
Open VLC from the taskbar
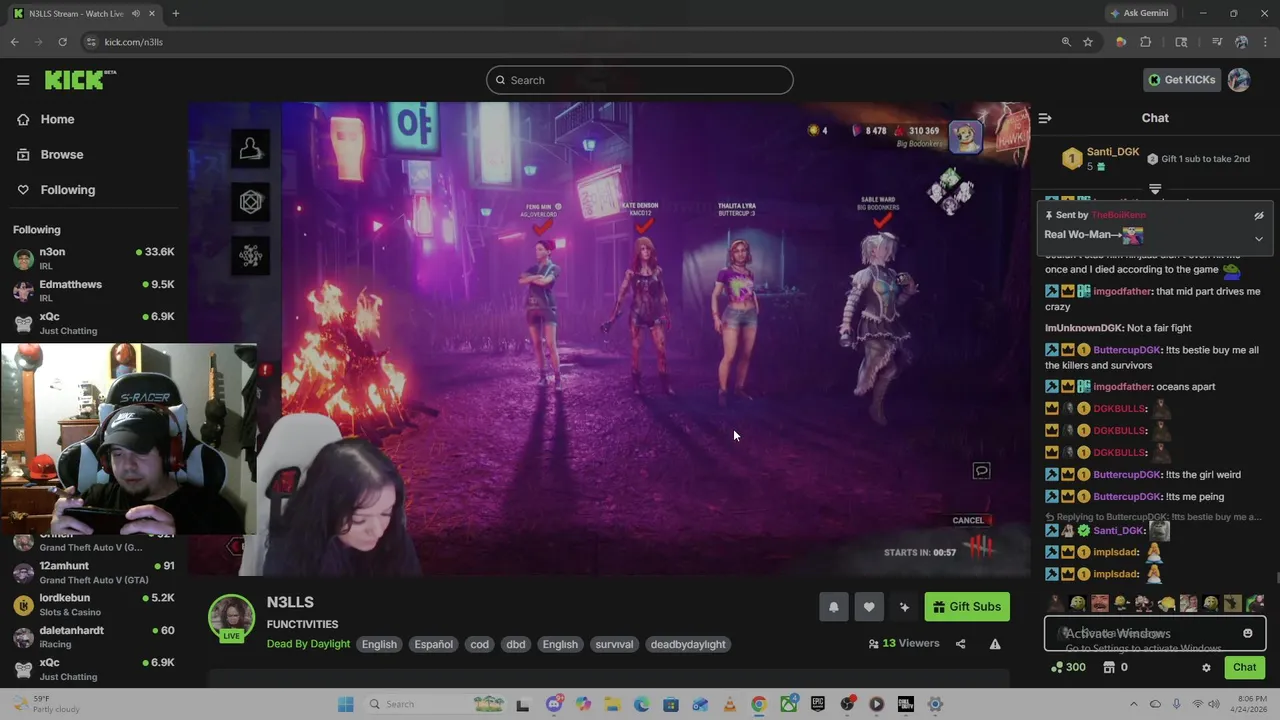[x=730, y=704]
